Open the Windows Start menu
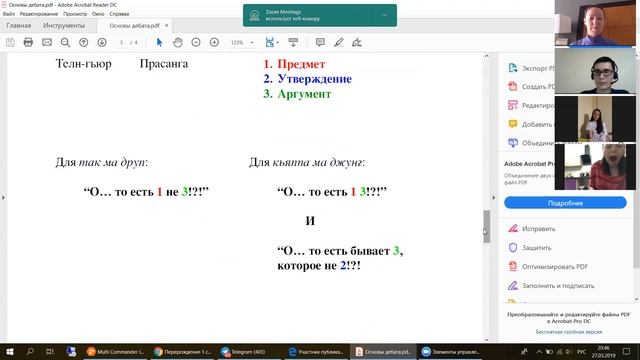The height and width of the screenshot is (360, 640). (x=10, y=351)
